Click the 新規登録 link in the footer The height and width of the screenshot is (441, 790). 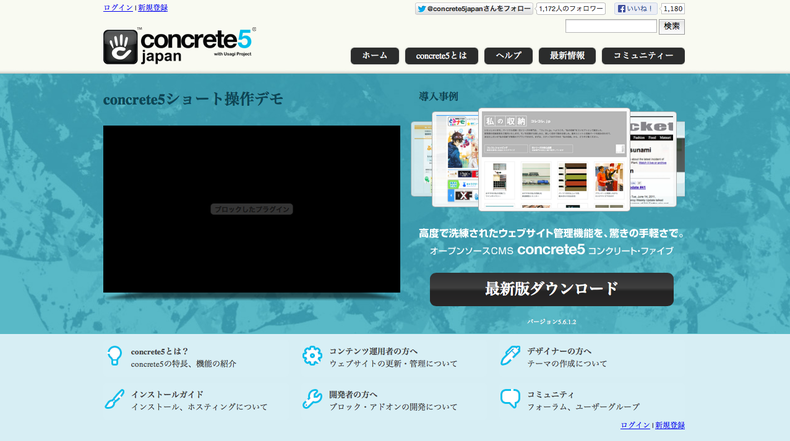[670, 425]
